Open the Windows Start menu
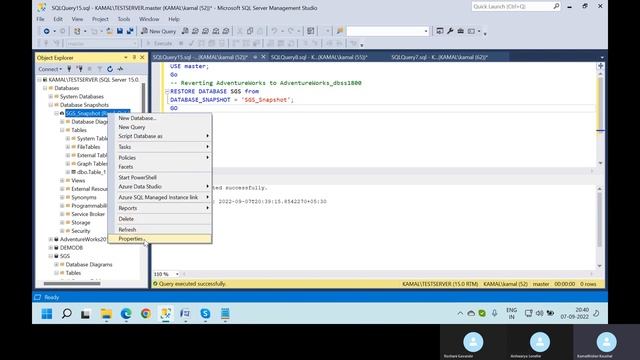The width and height of the screenshot is (640, 360). click(47, 313)
